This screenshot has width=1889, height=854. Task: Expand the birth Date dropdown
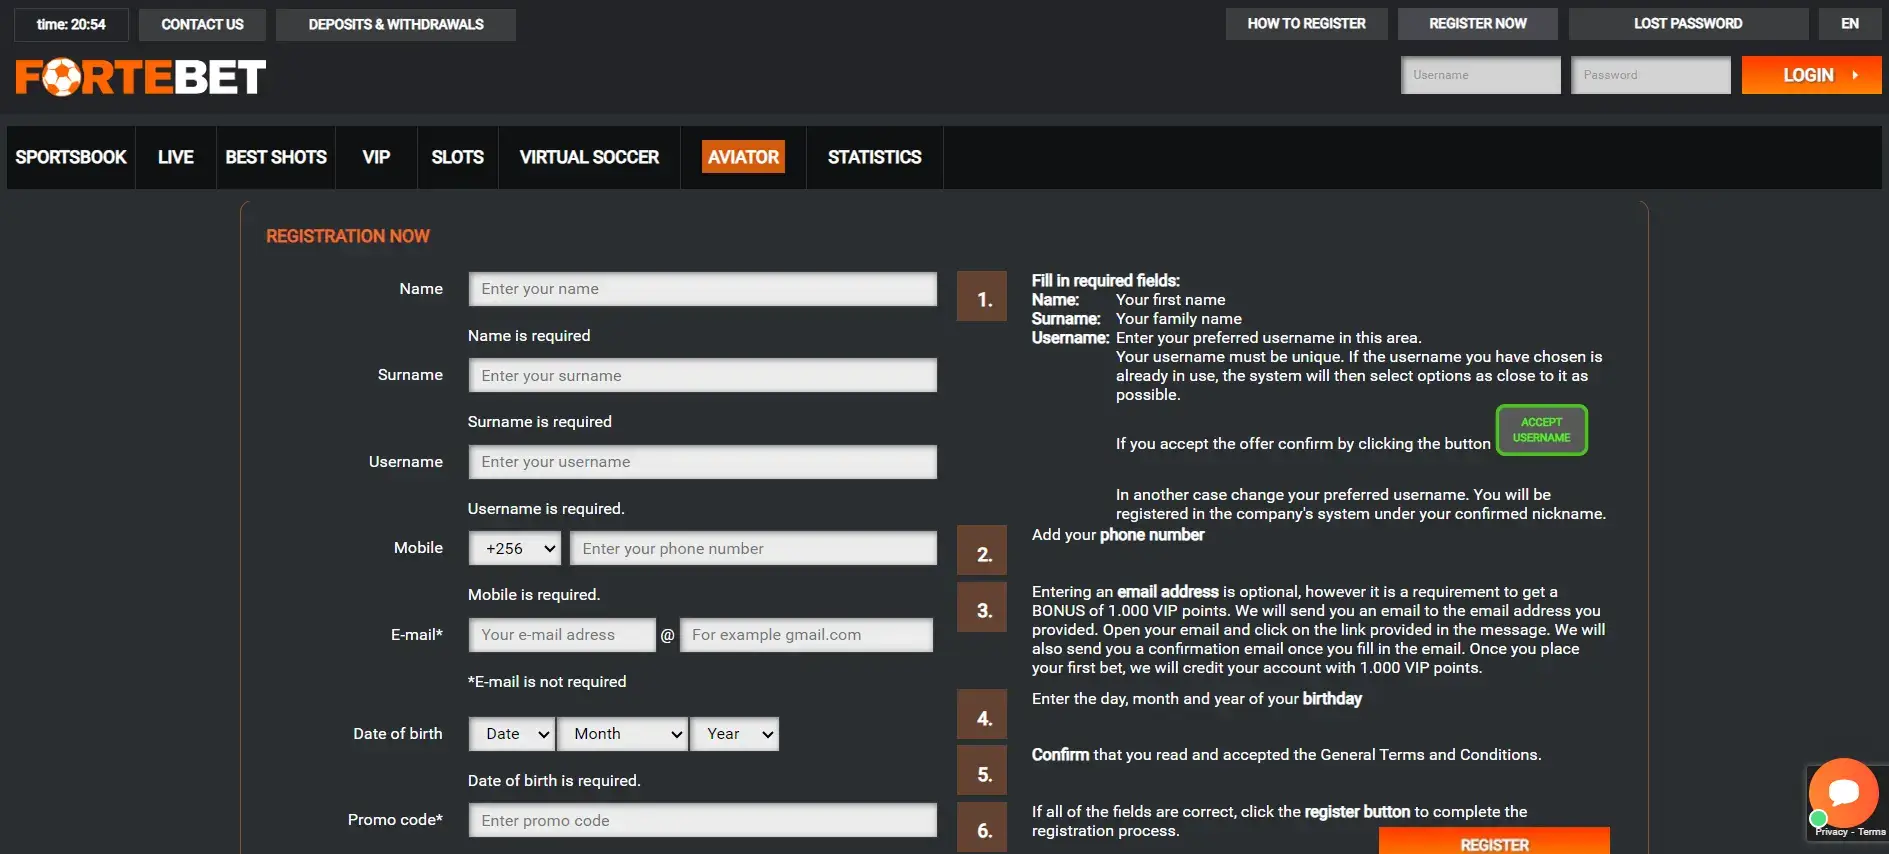coord(513,734)
